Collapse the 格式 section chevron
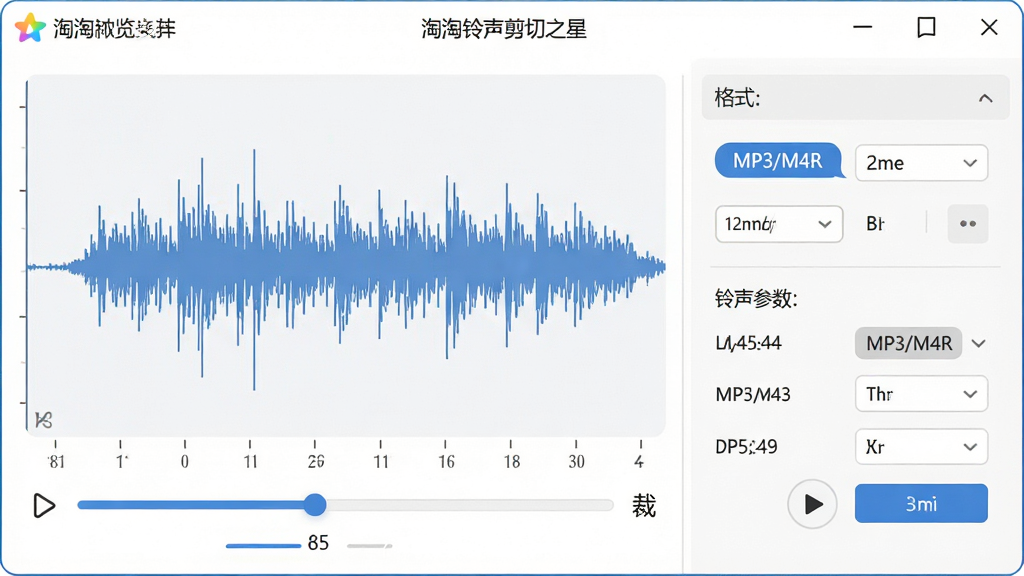1024x576 pixels. [985, 99]
